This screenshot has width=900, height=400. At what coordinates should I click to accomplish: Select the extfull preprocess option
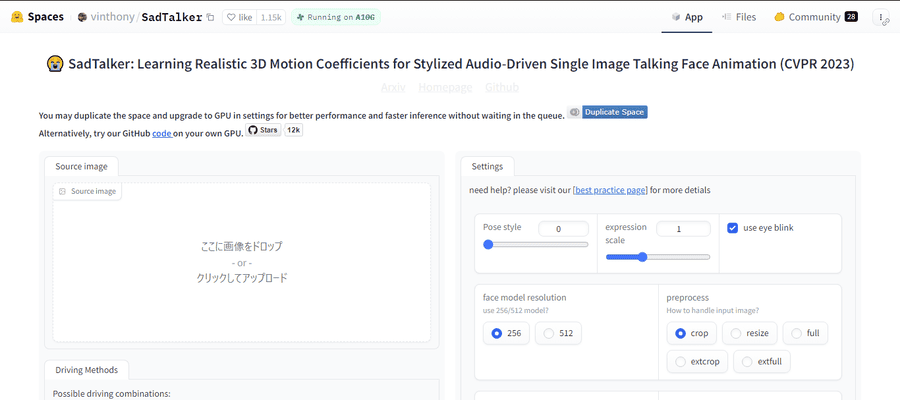point(762,362)
